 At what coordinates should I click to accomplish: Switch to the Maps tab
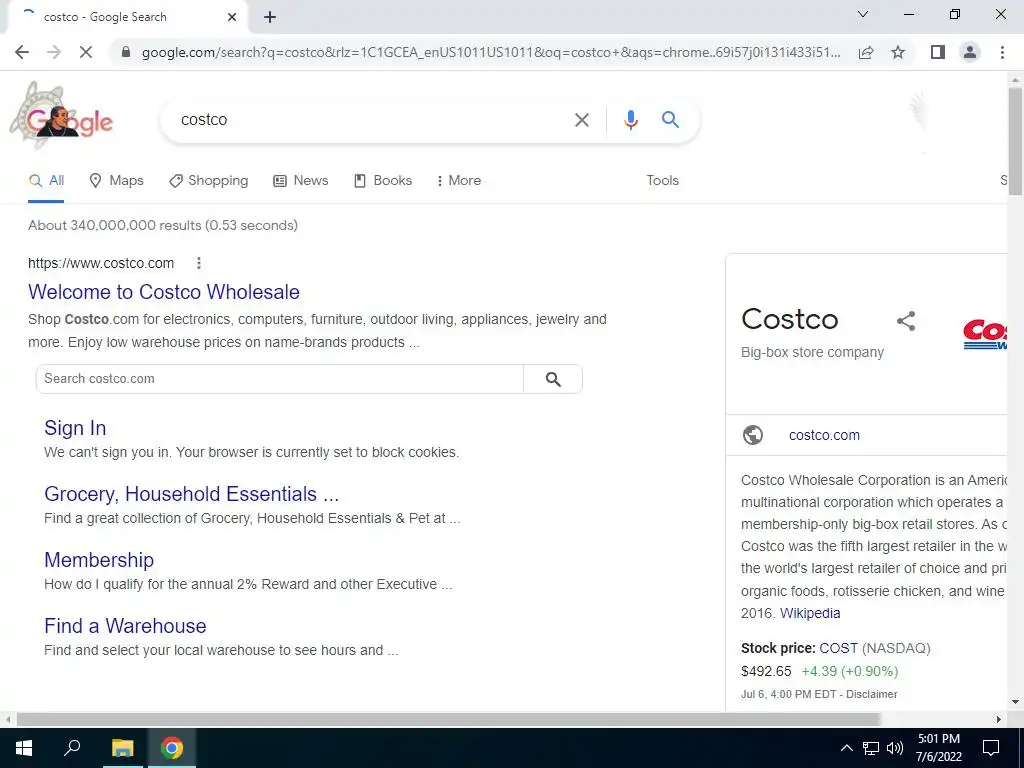point(116,181)
